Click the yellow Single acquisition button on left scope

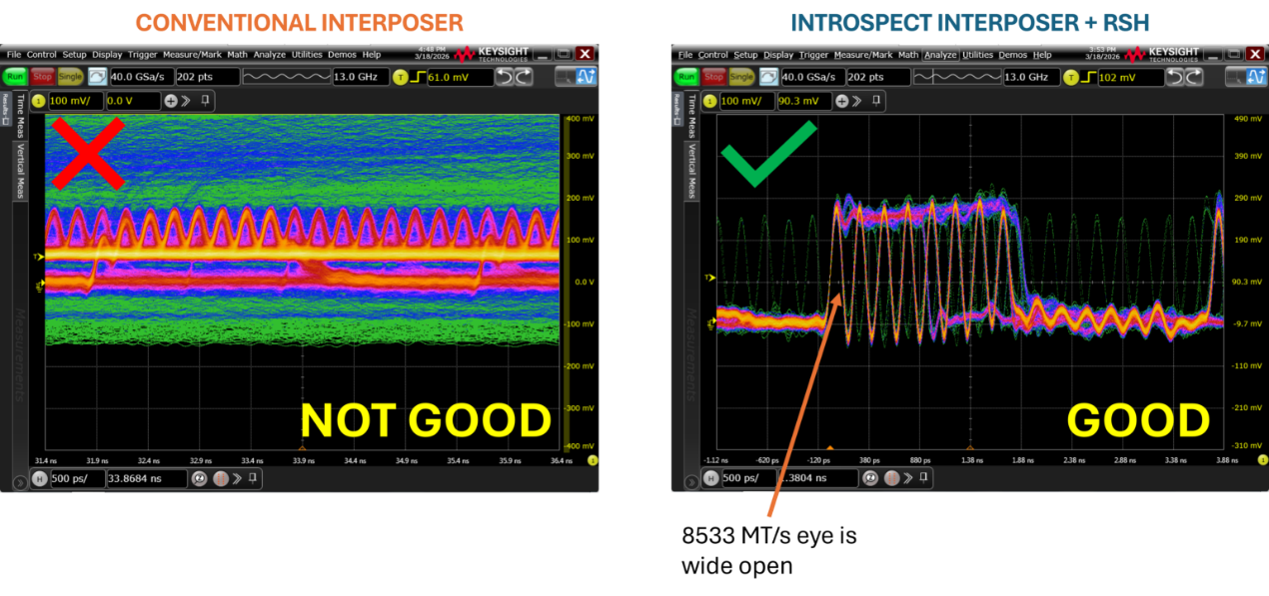point(69,77)
